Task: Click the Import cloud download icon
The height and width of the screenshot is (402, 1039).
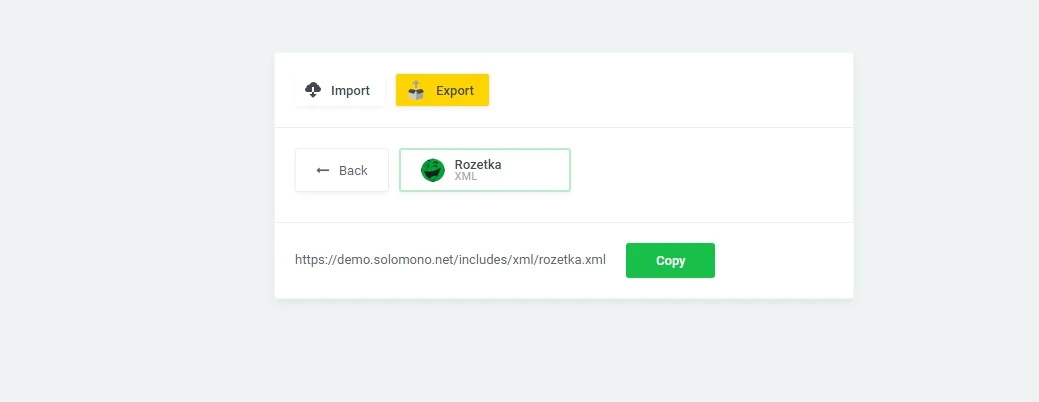Action: click(x=313, y=90)
